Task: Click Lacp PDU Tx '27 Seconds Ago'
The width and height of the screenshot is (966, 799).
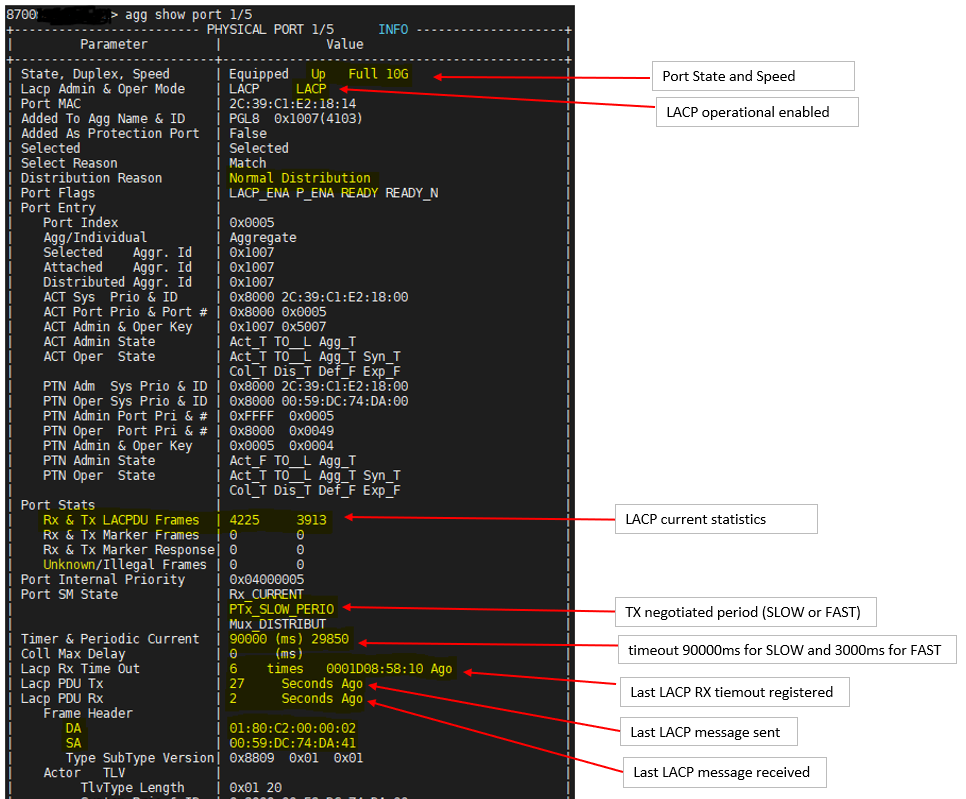Action: (296, 684)
